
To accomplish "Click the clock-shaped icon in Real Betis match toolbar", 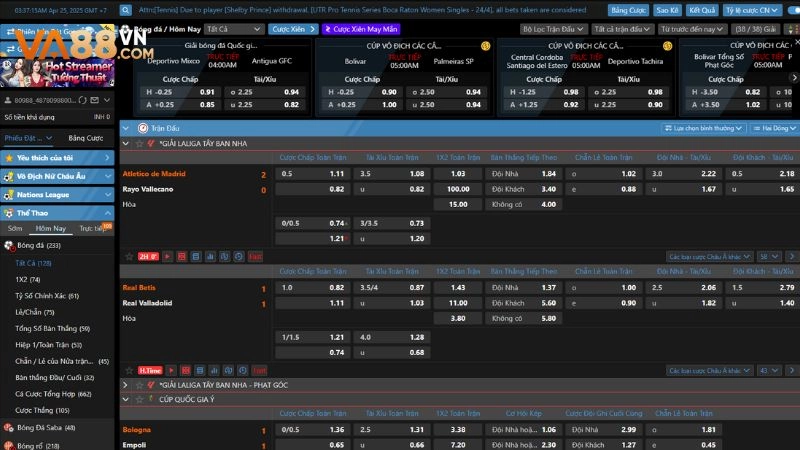I will click(x=243, y=370).
